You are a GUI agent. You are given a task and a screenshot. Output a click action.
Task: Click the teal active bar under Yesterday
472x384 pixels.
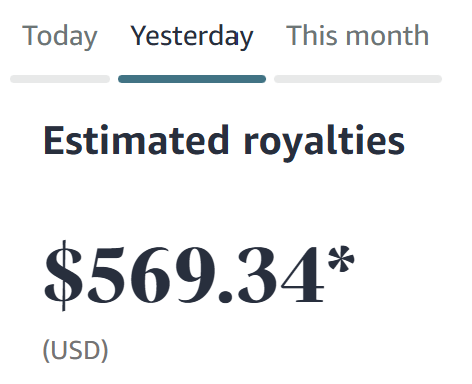coord(192,79)
